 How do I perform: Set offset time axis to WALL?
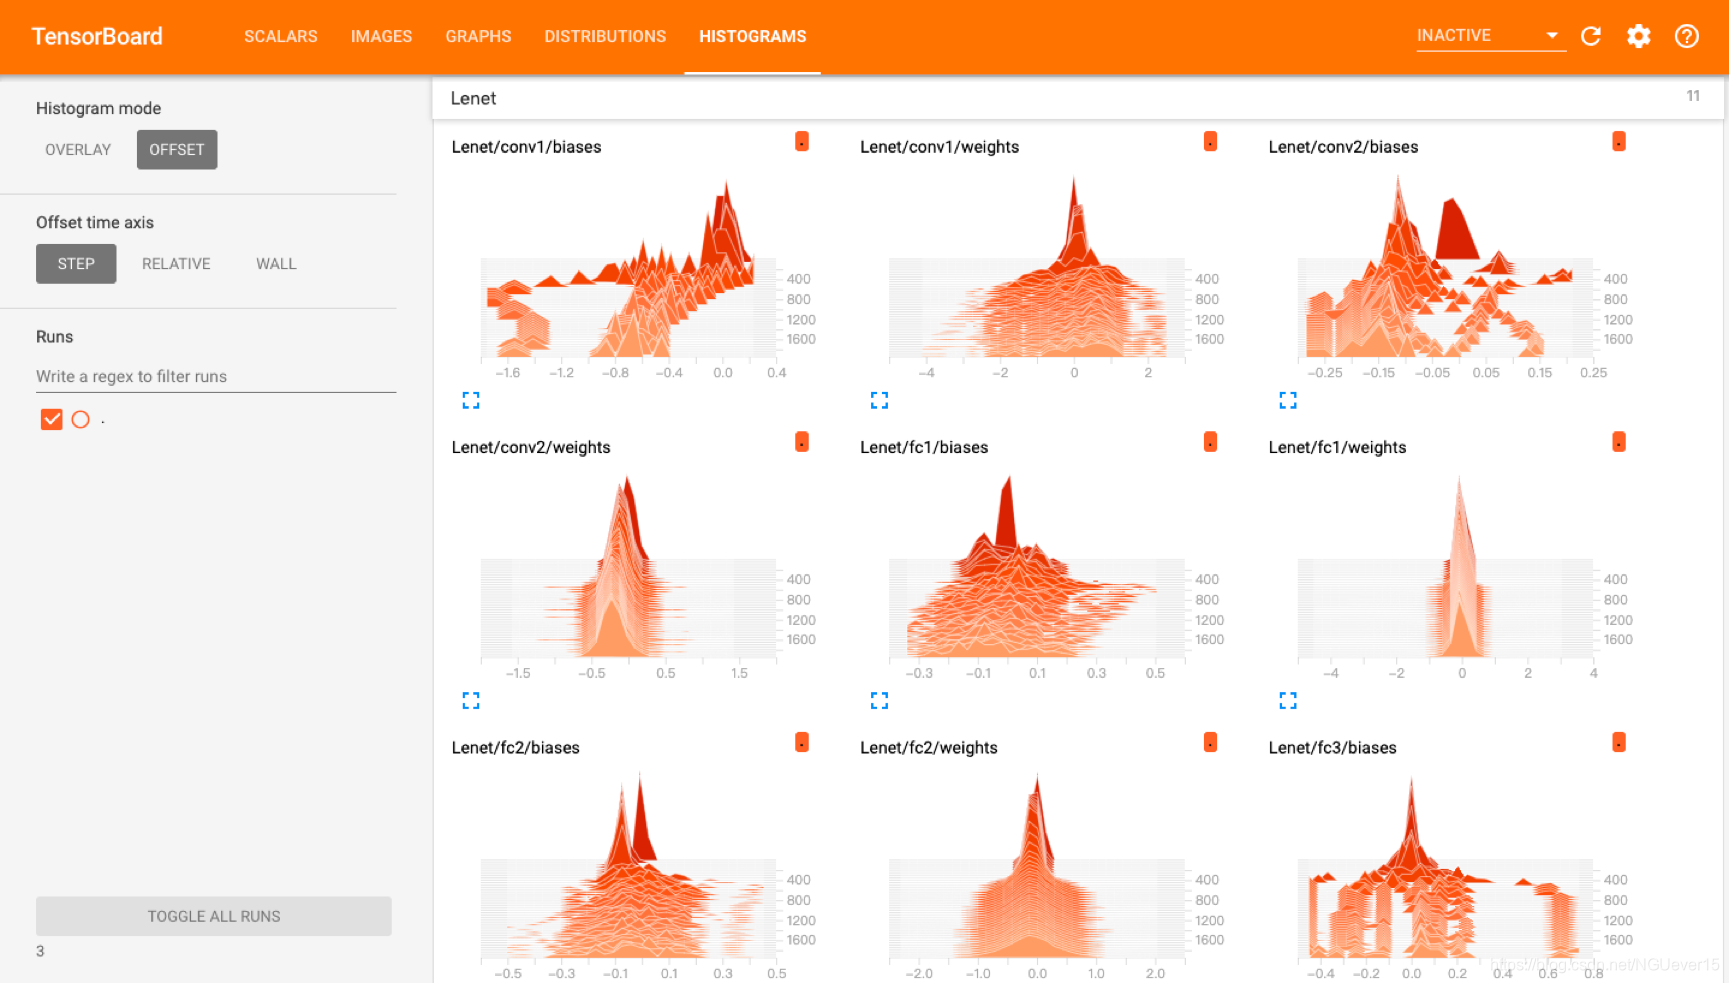pyautogui.click(x=276, y=264)
